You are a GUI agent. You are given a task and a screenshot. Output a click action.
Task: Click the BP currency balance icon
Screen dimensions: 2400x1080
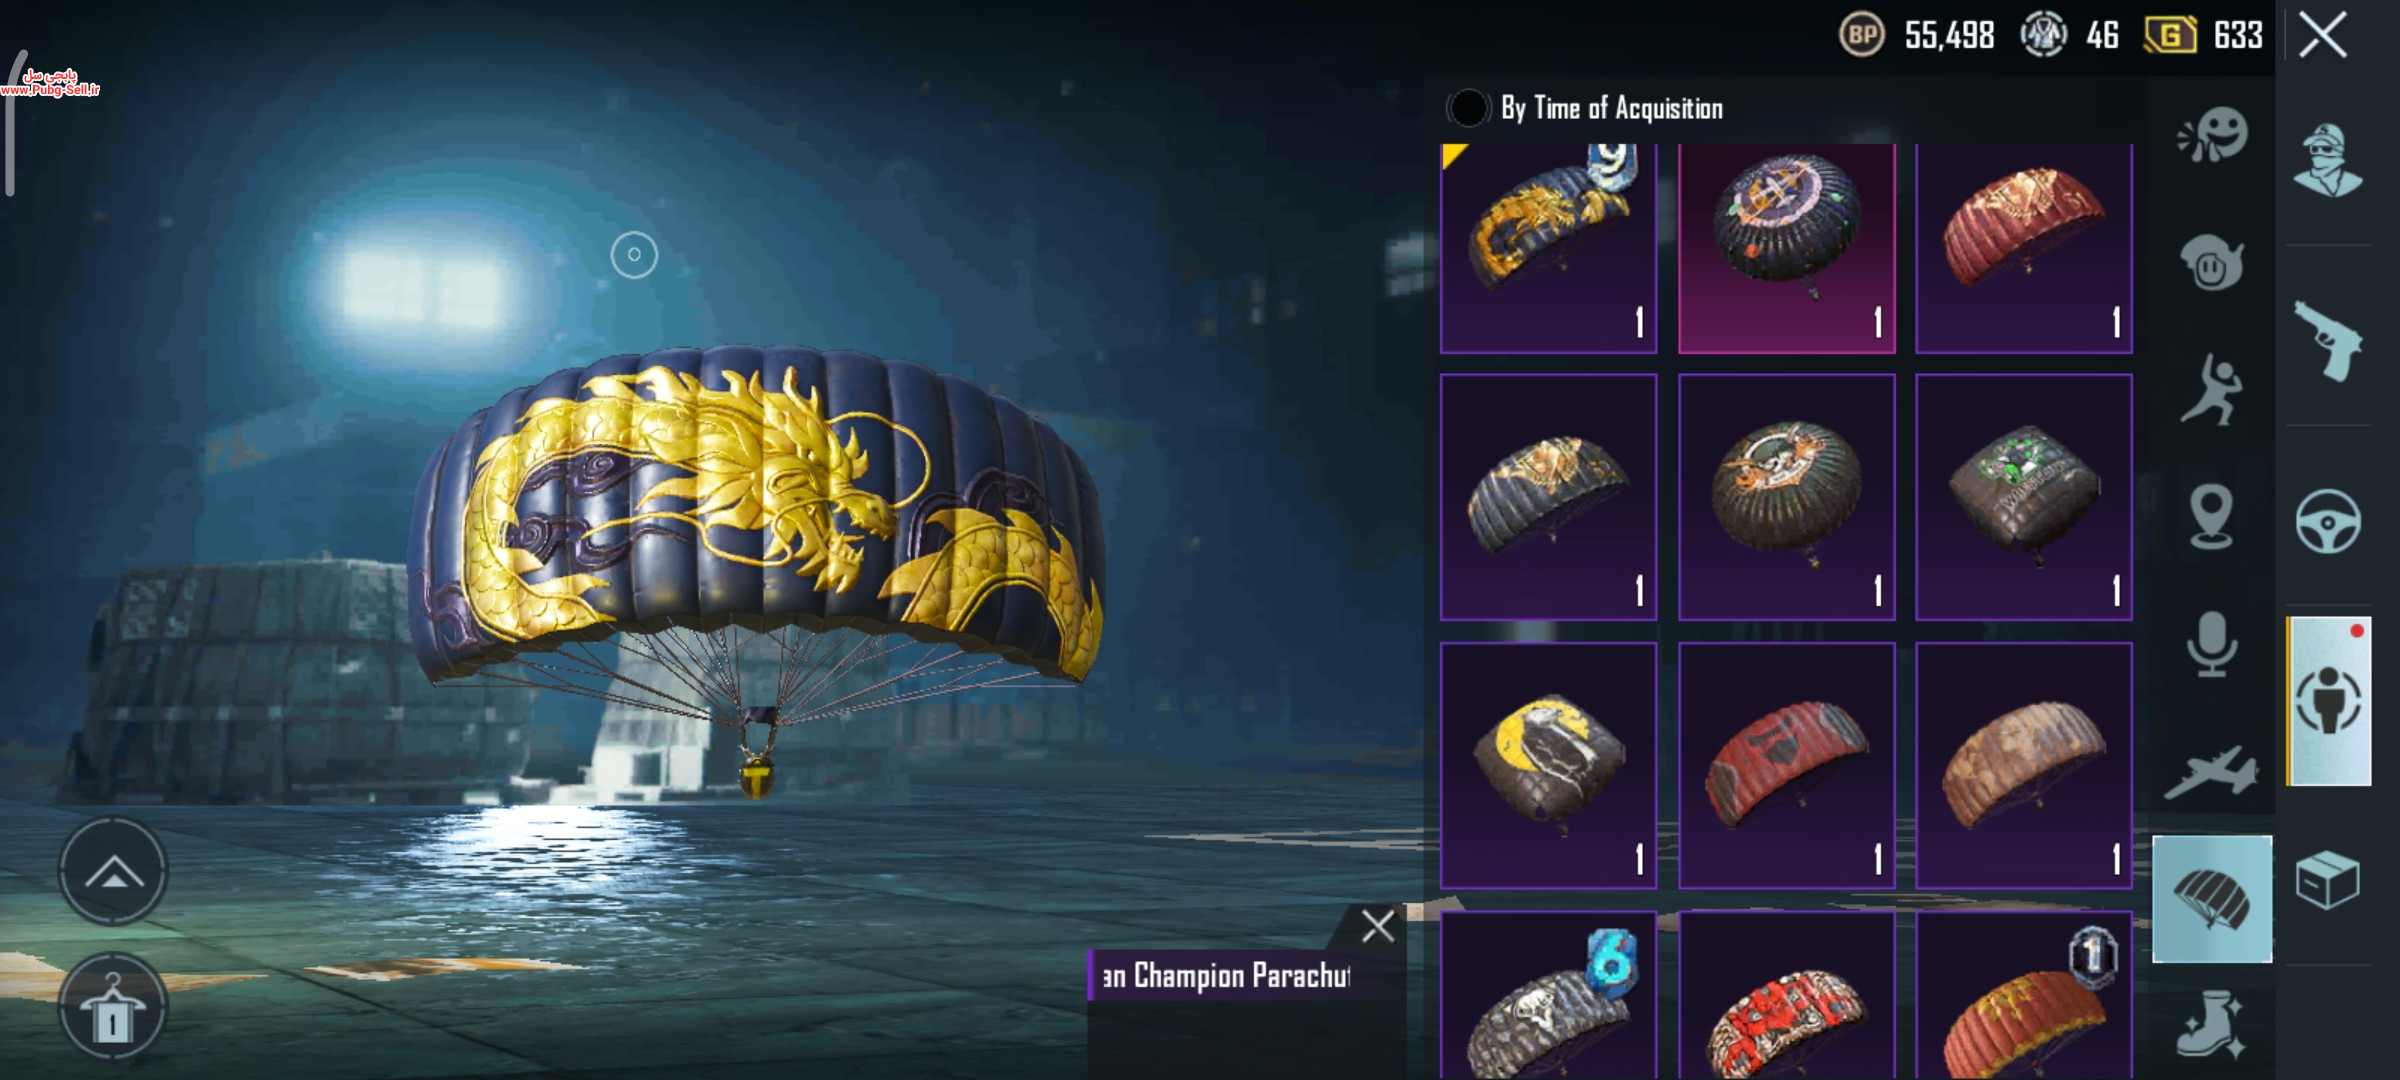(1862, 36)
